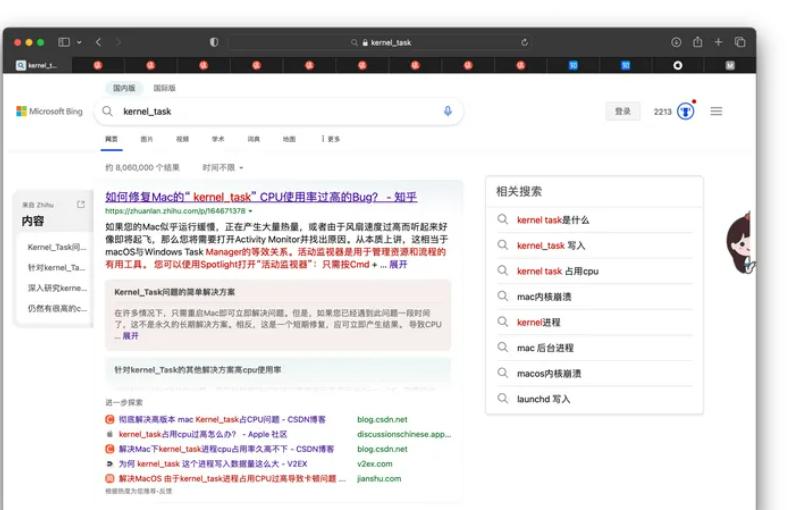Click the 约 8,060,000 个结果 count text
Viewport: 797px width, 510px height.
142,167
